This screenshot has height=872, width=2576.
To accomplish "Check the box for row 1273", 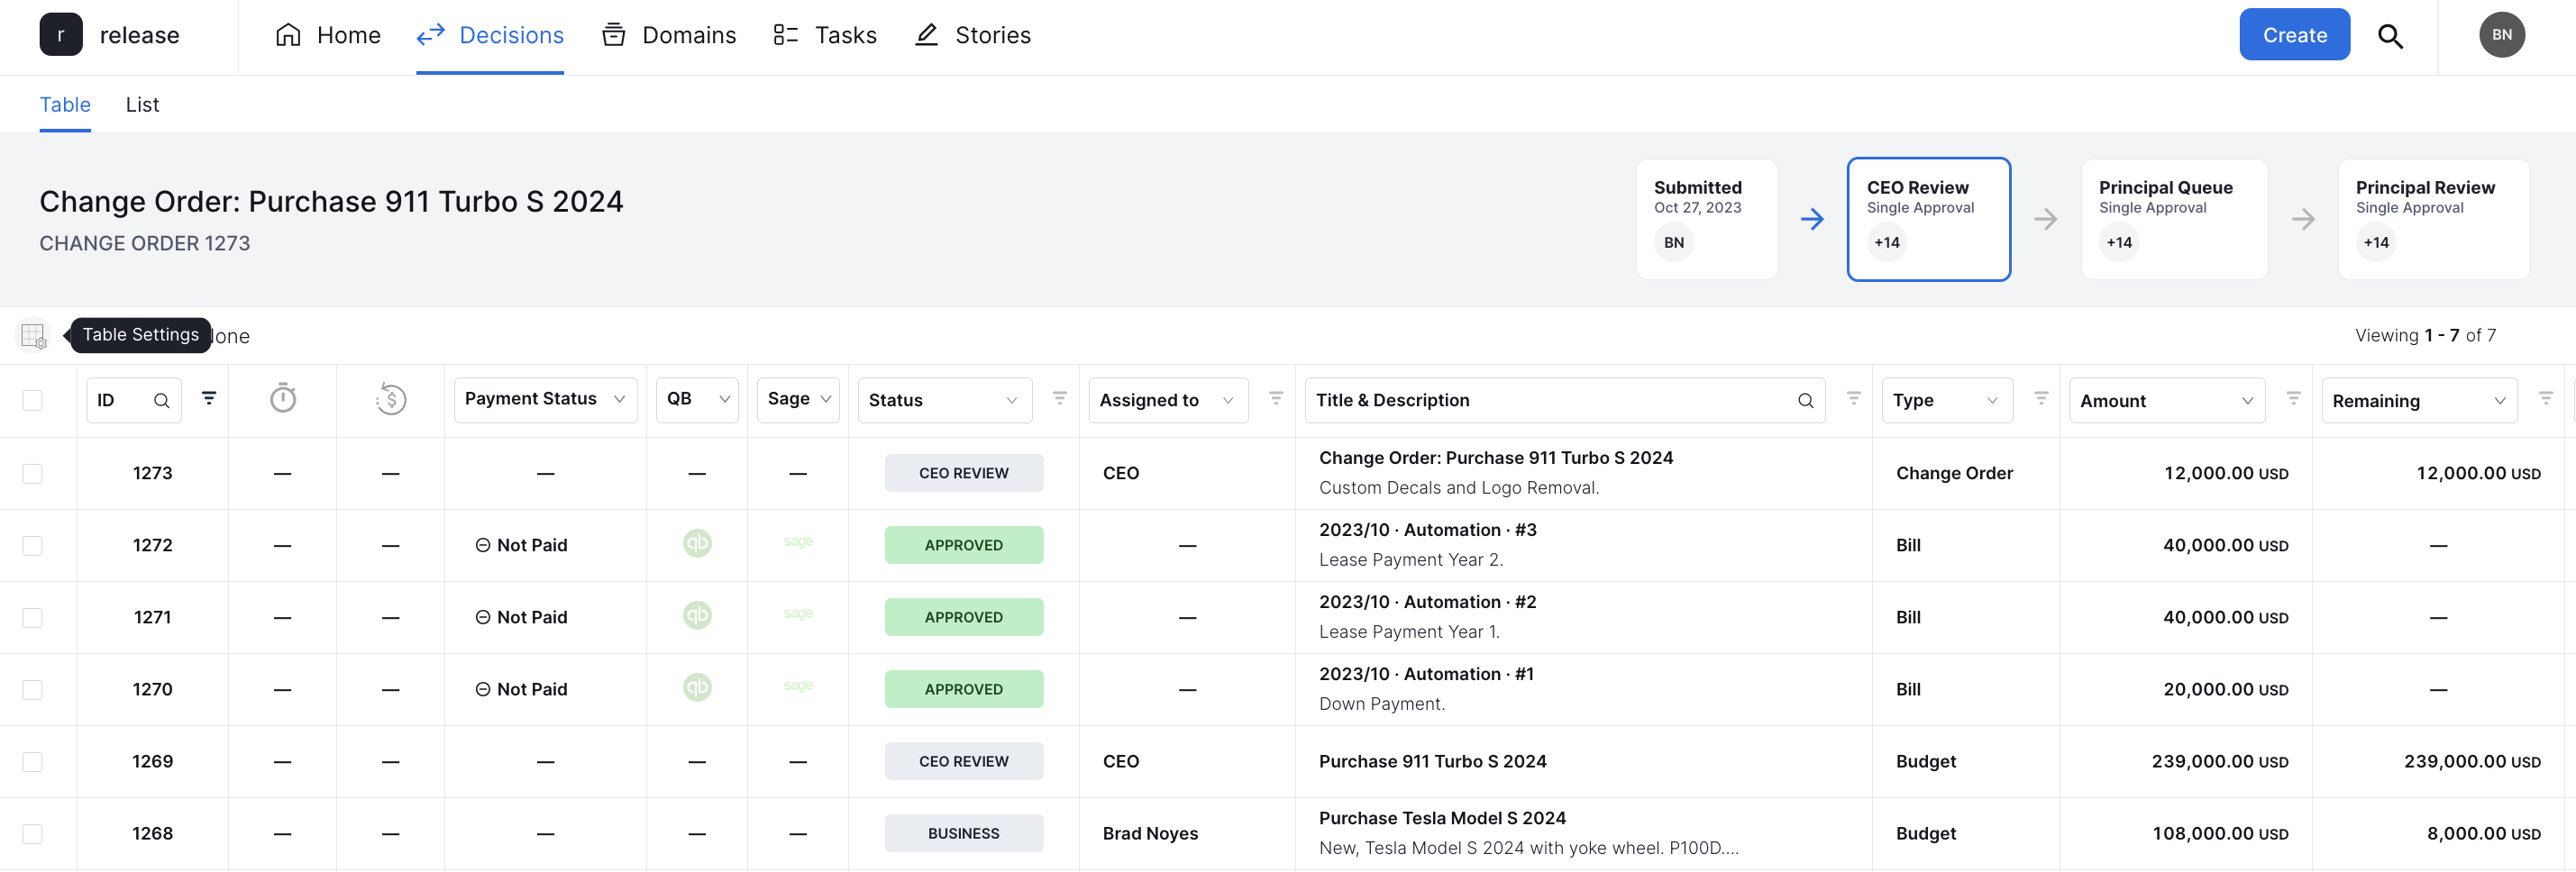I will (33, 473).
